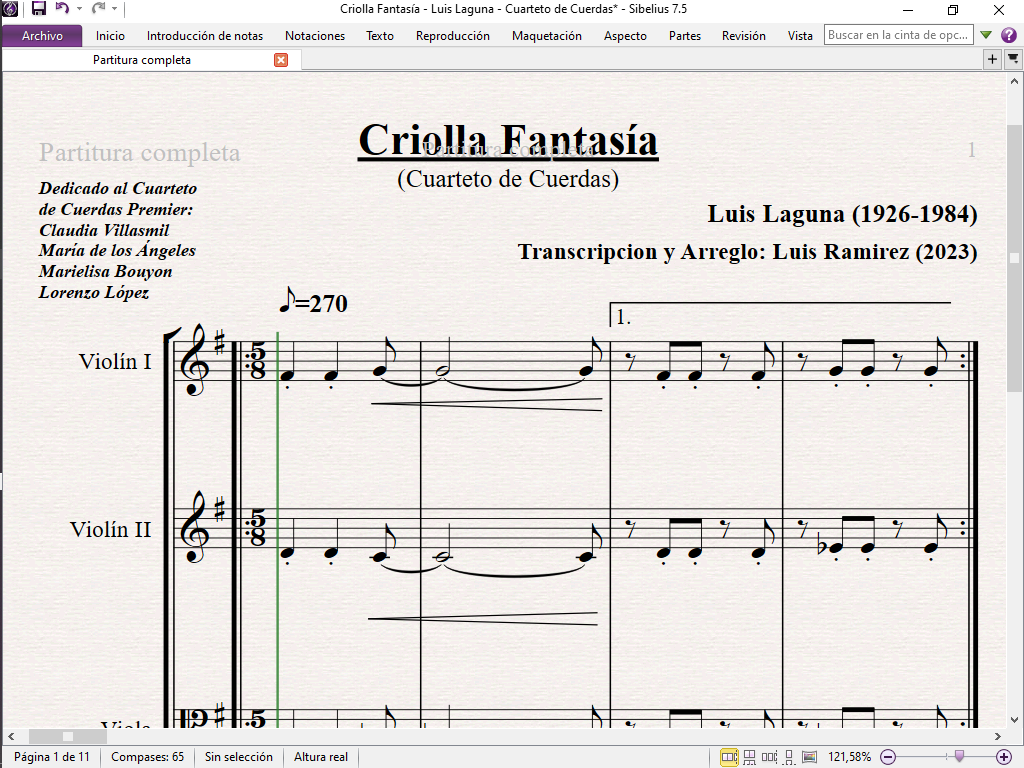This screenshot has width=1024, height=768.
Task: Select the Criolla Fantasía title text
Action: pos(508,140)
